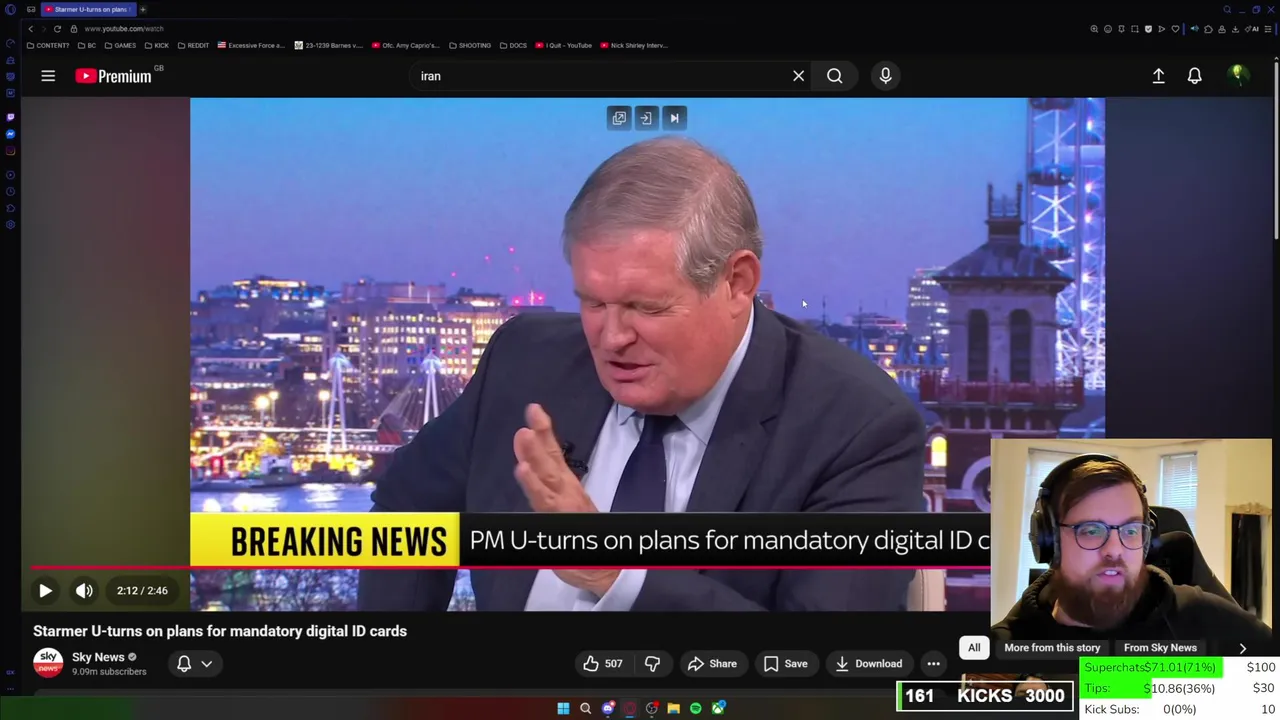Open the Sky News channel name link
Viewport: 1280px width, 720px height.
pyautogui.click(x=98, y=657)
